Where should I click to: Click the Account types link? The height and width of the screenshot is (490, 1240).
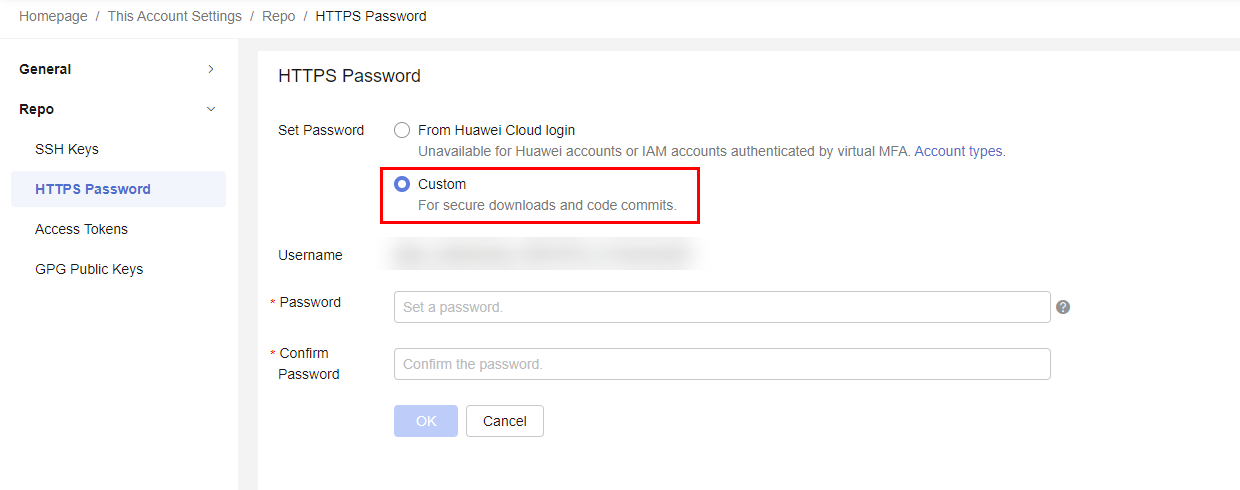click(958, 151)
